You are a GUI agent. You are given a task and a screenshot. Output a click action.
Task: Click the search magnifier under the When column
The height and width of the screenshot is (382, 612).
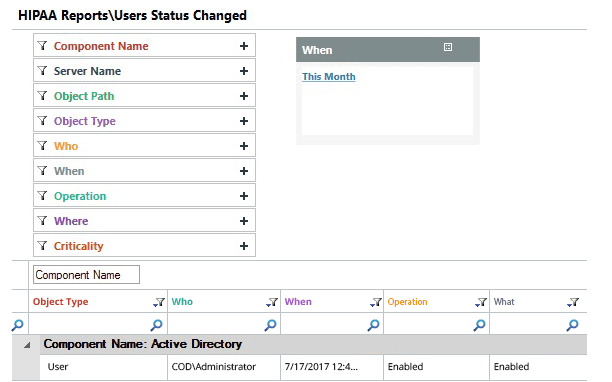(x=374, y=325)
